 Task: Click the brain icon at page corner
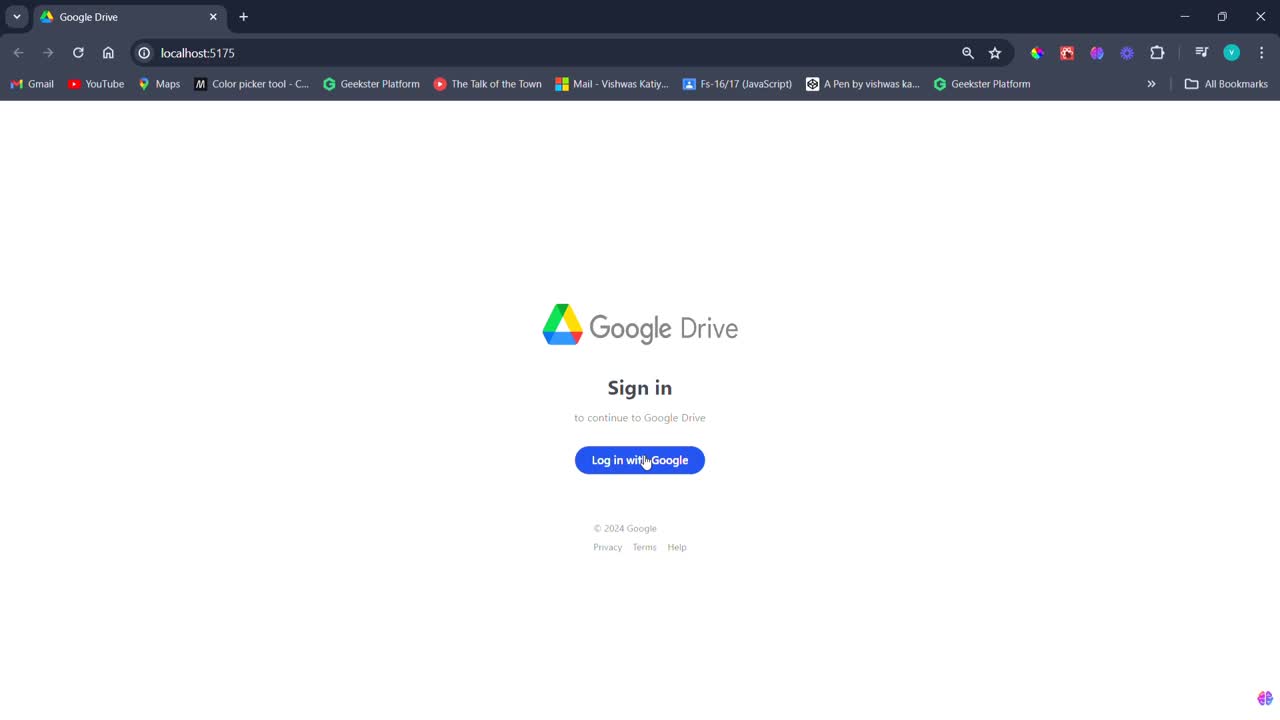point(1265,698)
